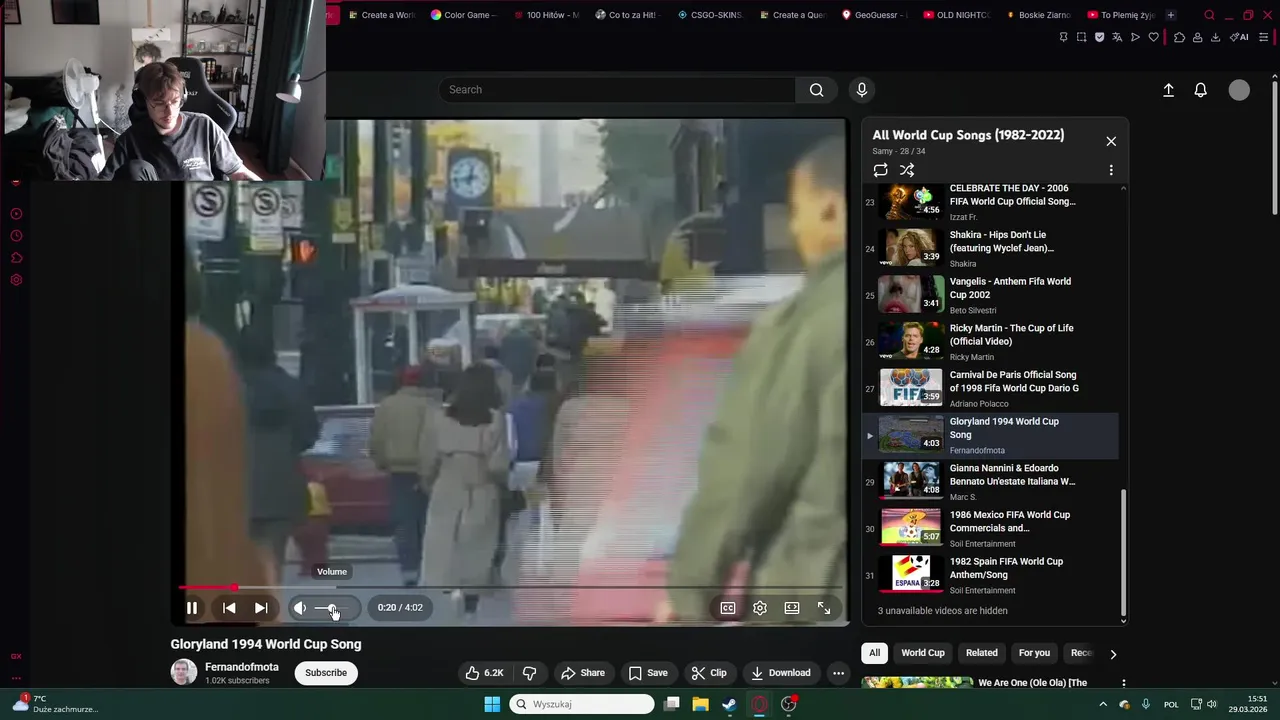Viewport: 1280px width, 720px height.
Task: Select the Related filter chip
Action: click(982, 653)
